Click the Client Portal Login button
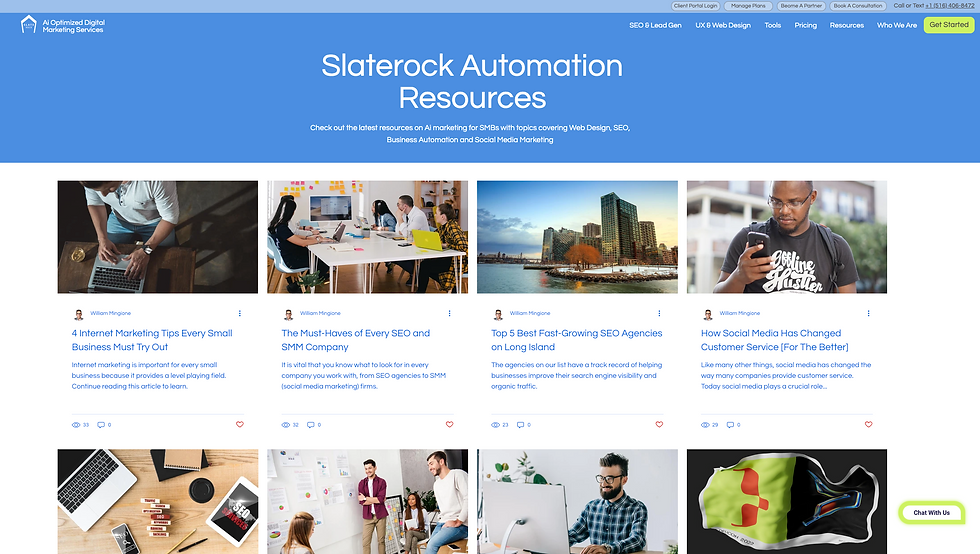Viewport: 980px width, 554px height. [696, 6]
